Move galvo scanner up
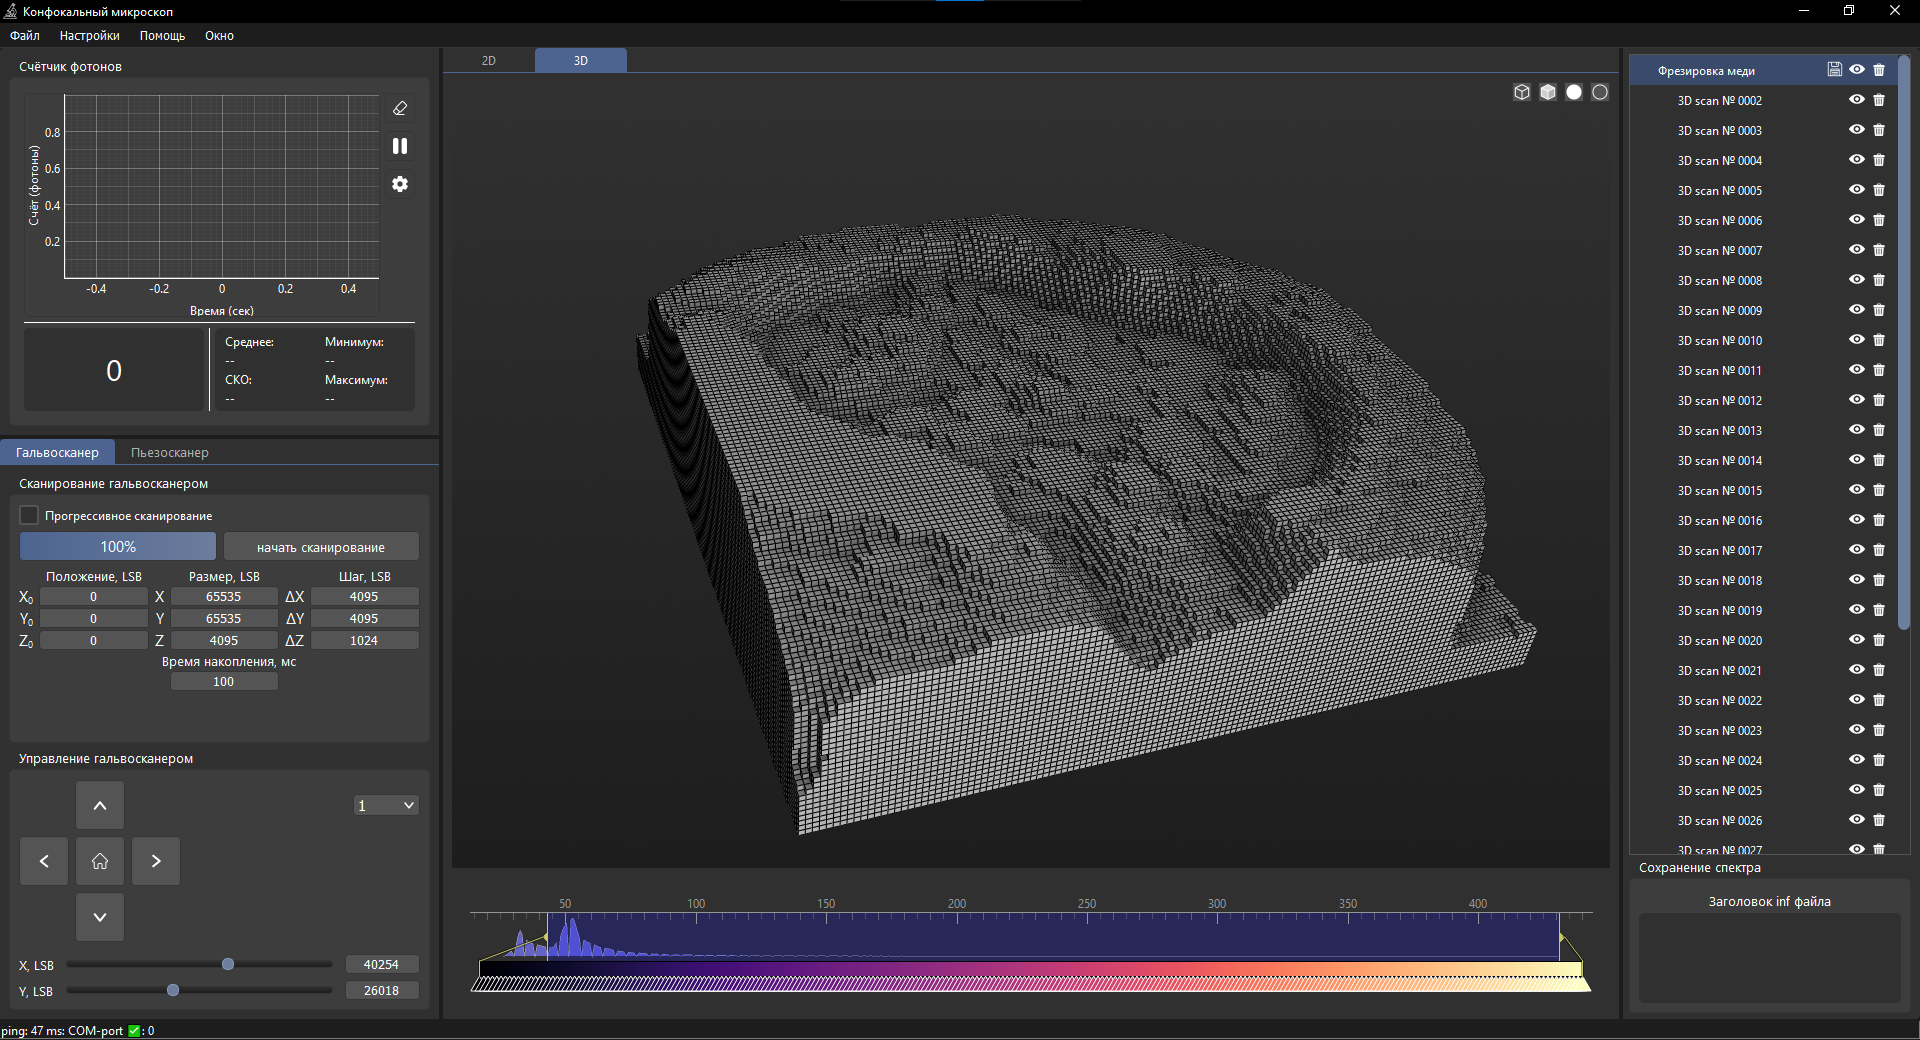The image size is (1920, 1040). [100, 805]
